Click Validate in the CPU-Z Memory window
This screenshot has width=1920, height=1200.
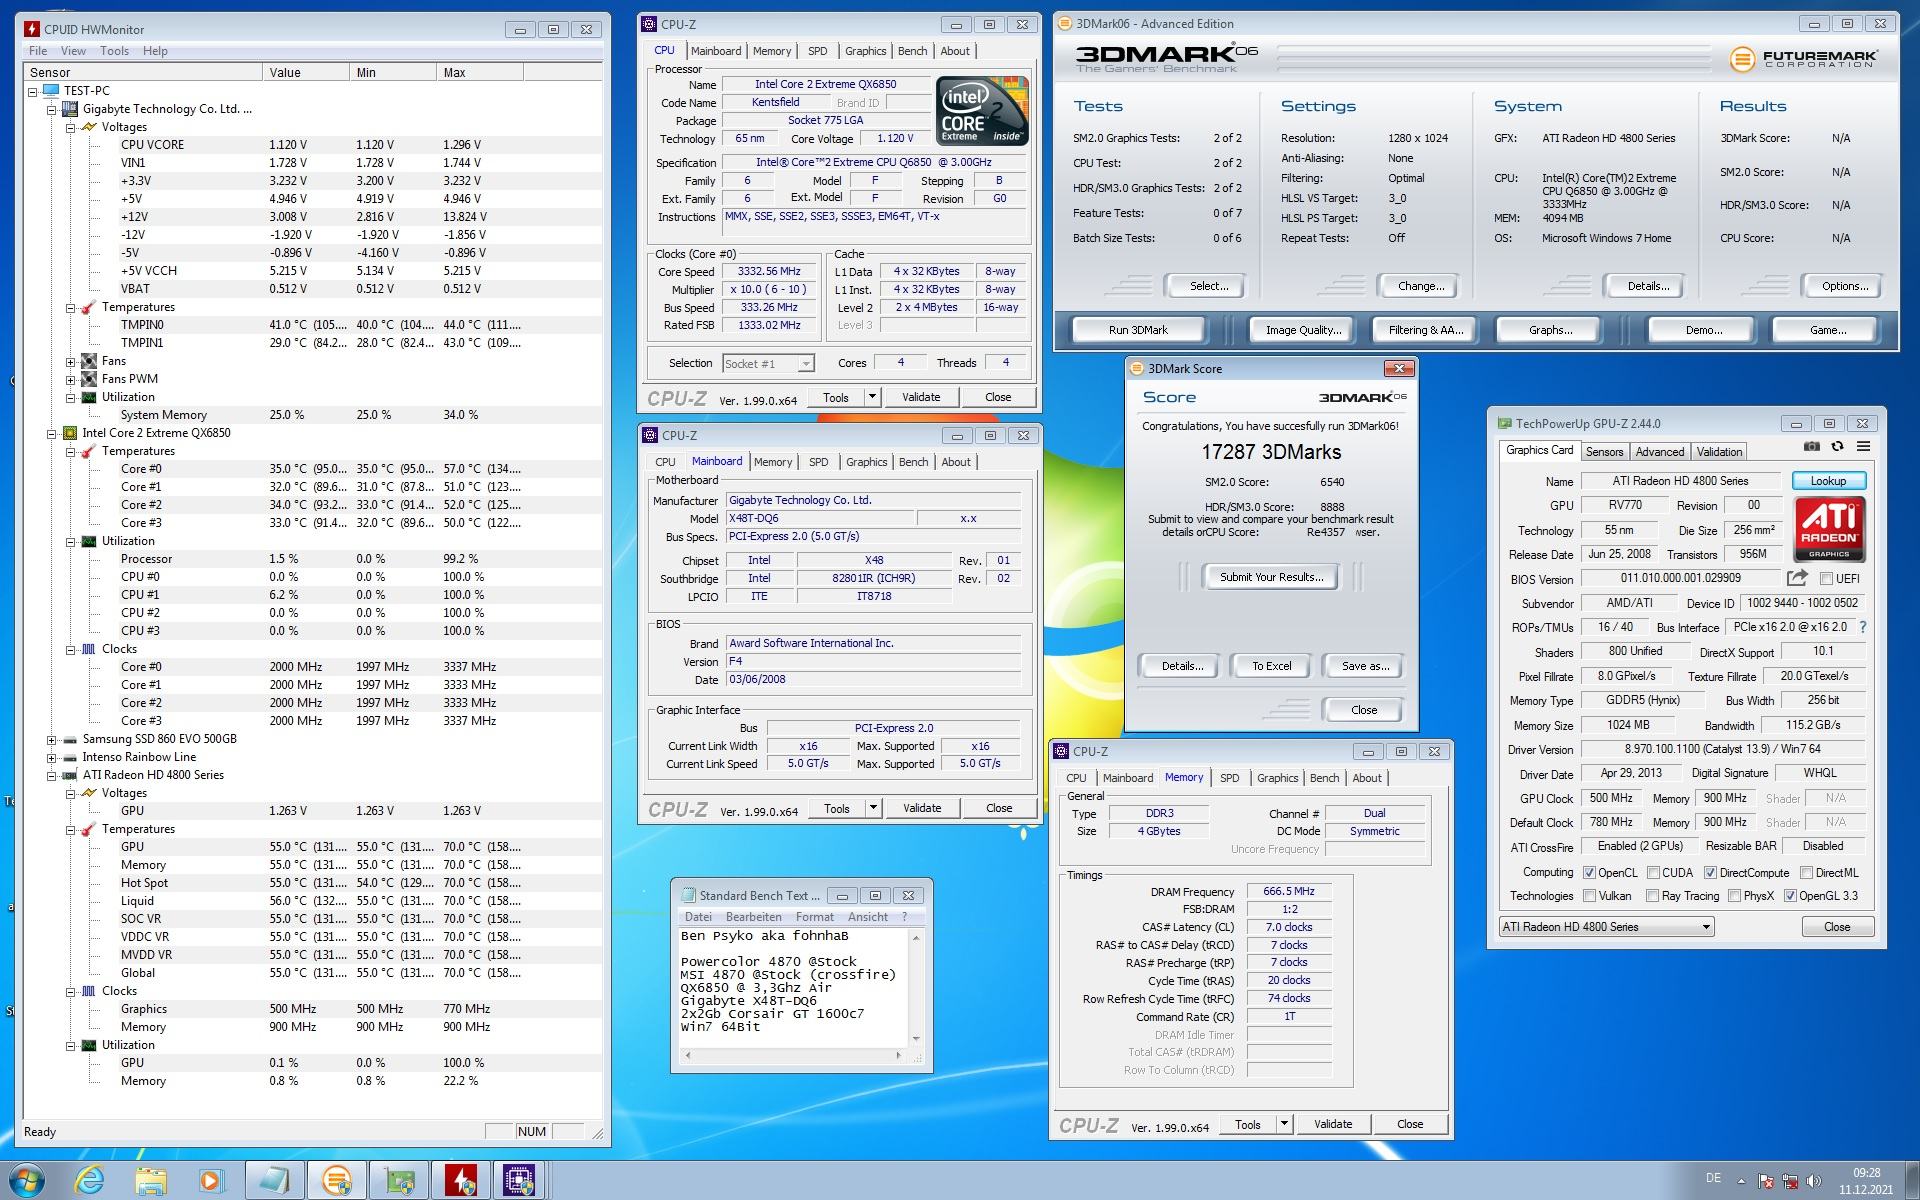(1332, 1124)
